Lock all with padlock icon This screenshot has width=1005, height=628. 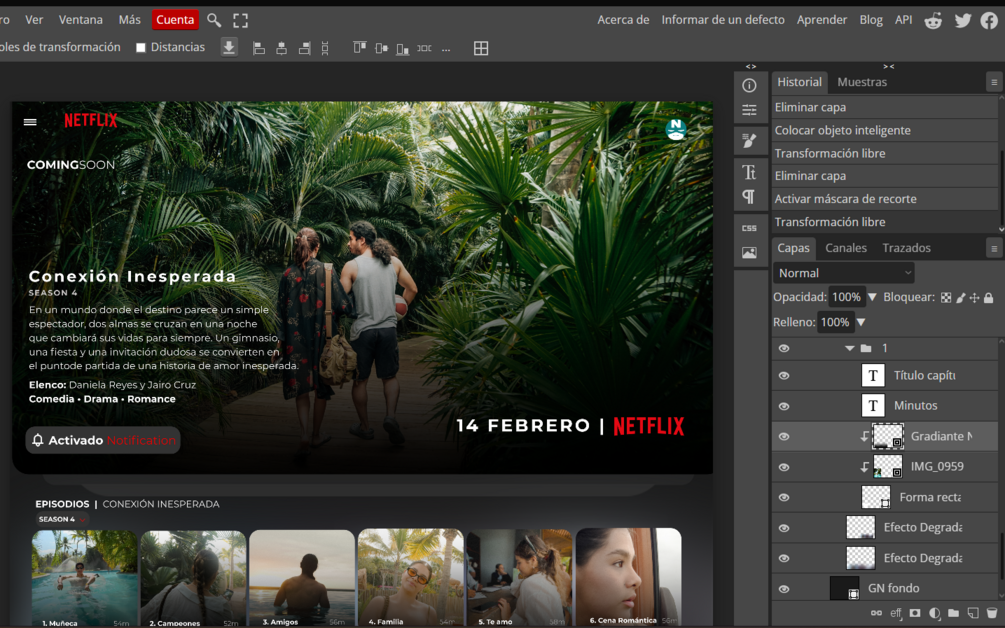point(988,297)
